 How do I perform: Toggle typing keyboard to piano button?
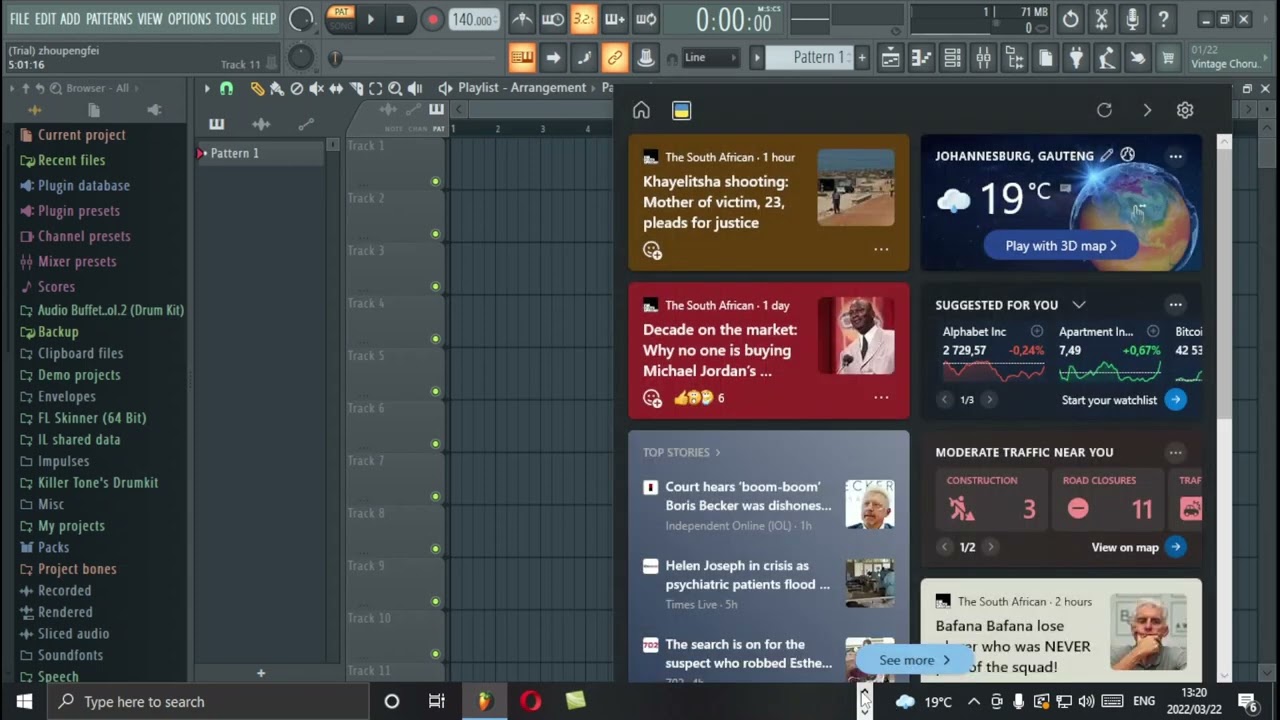(521, 58)
